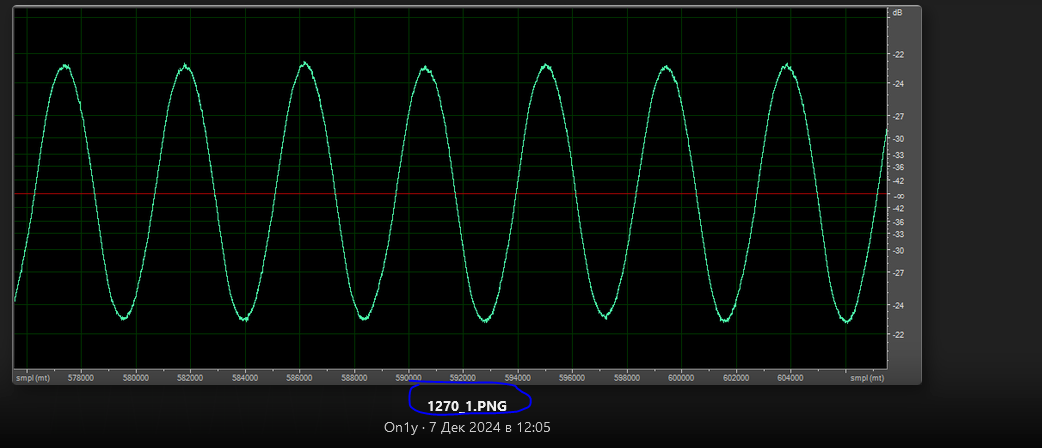Click the 586000 sample ruler mark
Screen dimensions: 1042x448
[300, 378]
